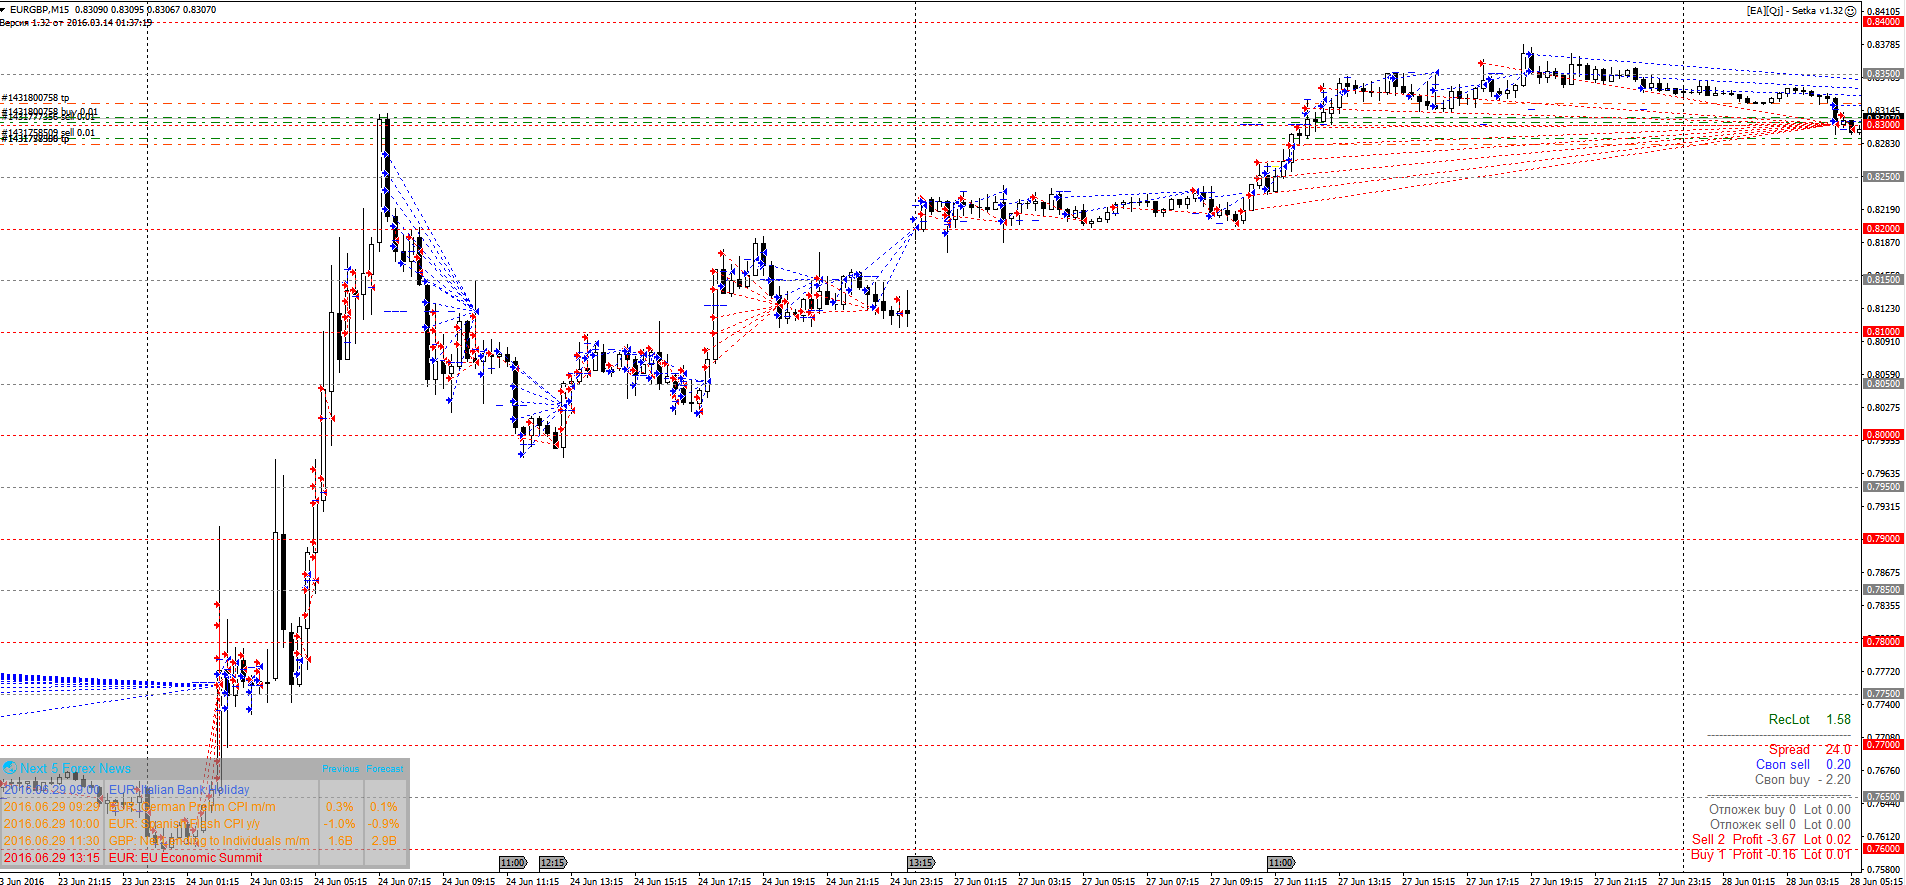Click the red 0.79000 price level tag

[1883, 539]
